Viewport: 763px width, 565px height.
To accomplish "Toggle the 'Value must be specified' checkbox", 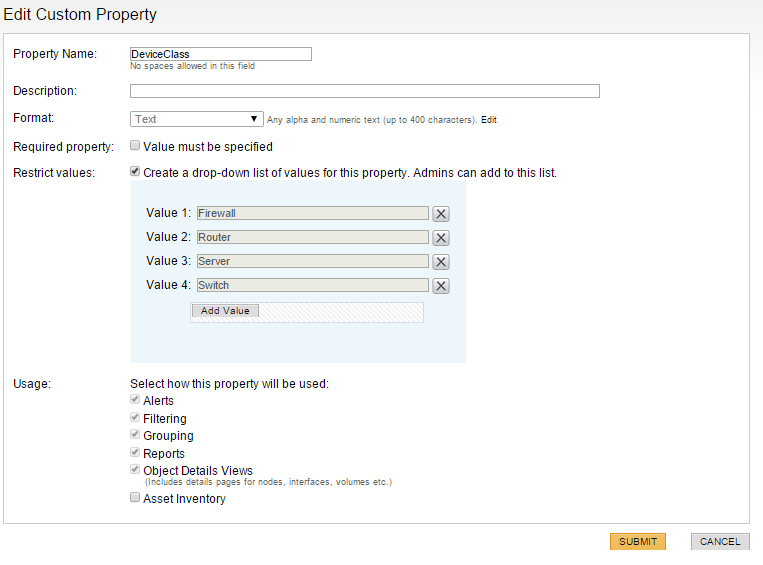I will [x=135, y=146].
